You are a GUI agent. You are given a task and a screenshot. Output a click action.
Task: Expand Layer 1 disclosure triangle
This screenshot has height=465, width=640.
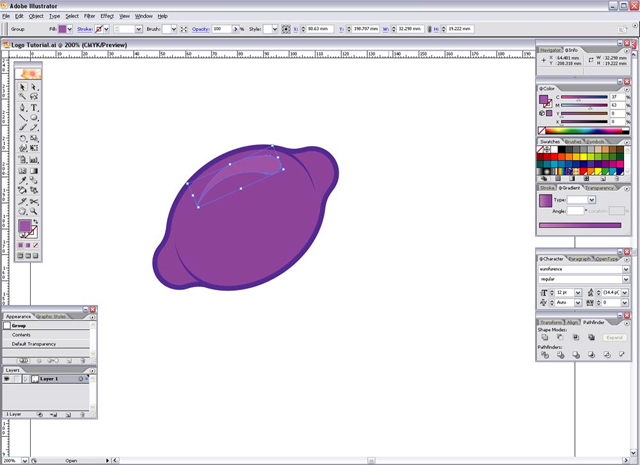click(26, 379)
